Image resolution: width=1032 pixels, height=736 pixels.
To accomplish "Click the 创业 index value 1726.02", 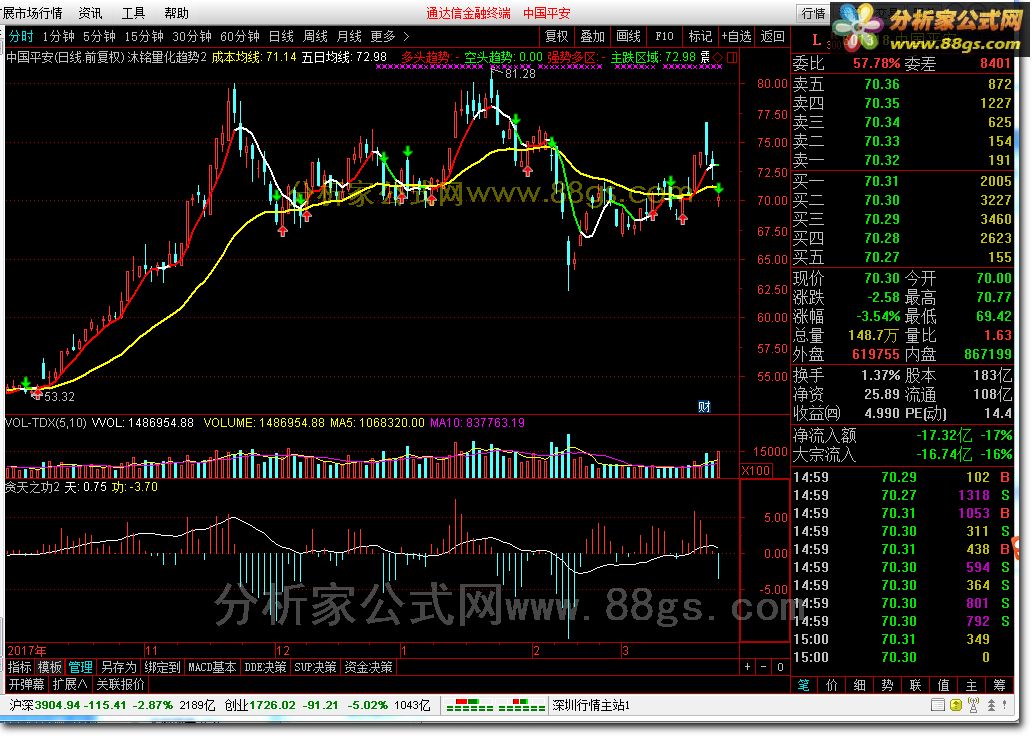I will coord(272,705).
